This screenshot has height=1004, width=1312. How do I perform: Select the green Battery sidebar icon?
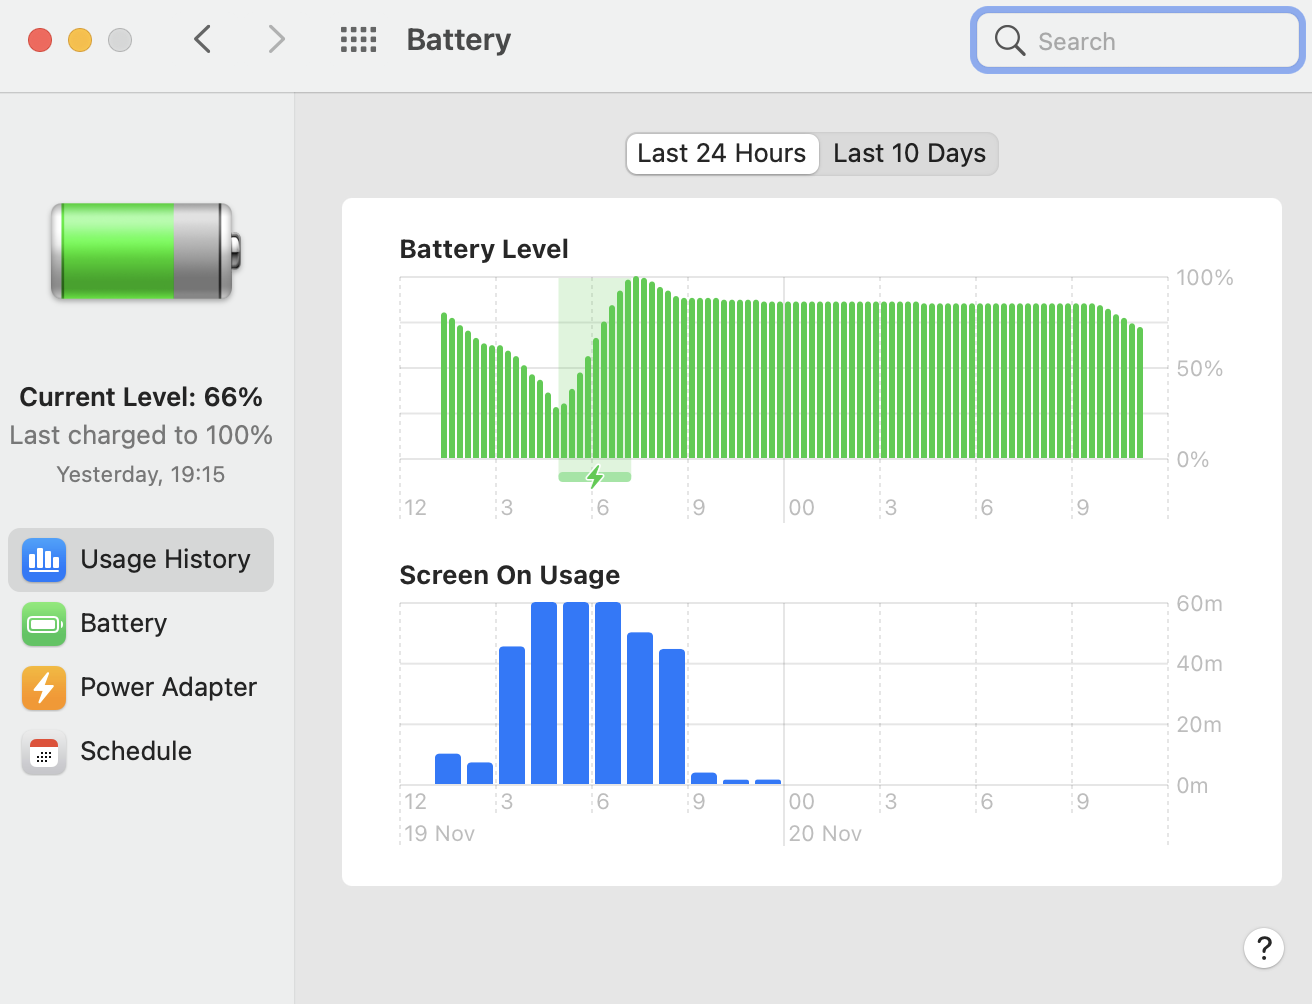(x=44, y=623)
